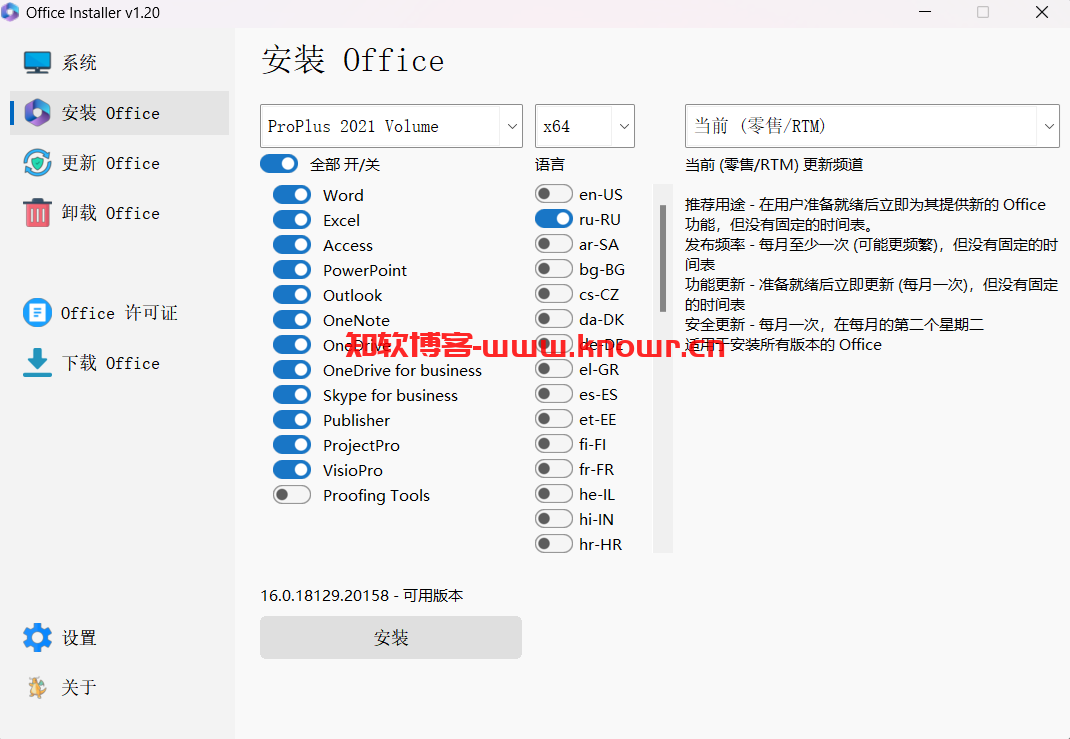The width and height of the screenshot is (1070, 739).
Task: Click the 当前 (零售/RTM) 更新频道 heading
Action: [x=774, y=164]
